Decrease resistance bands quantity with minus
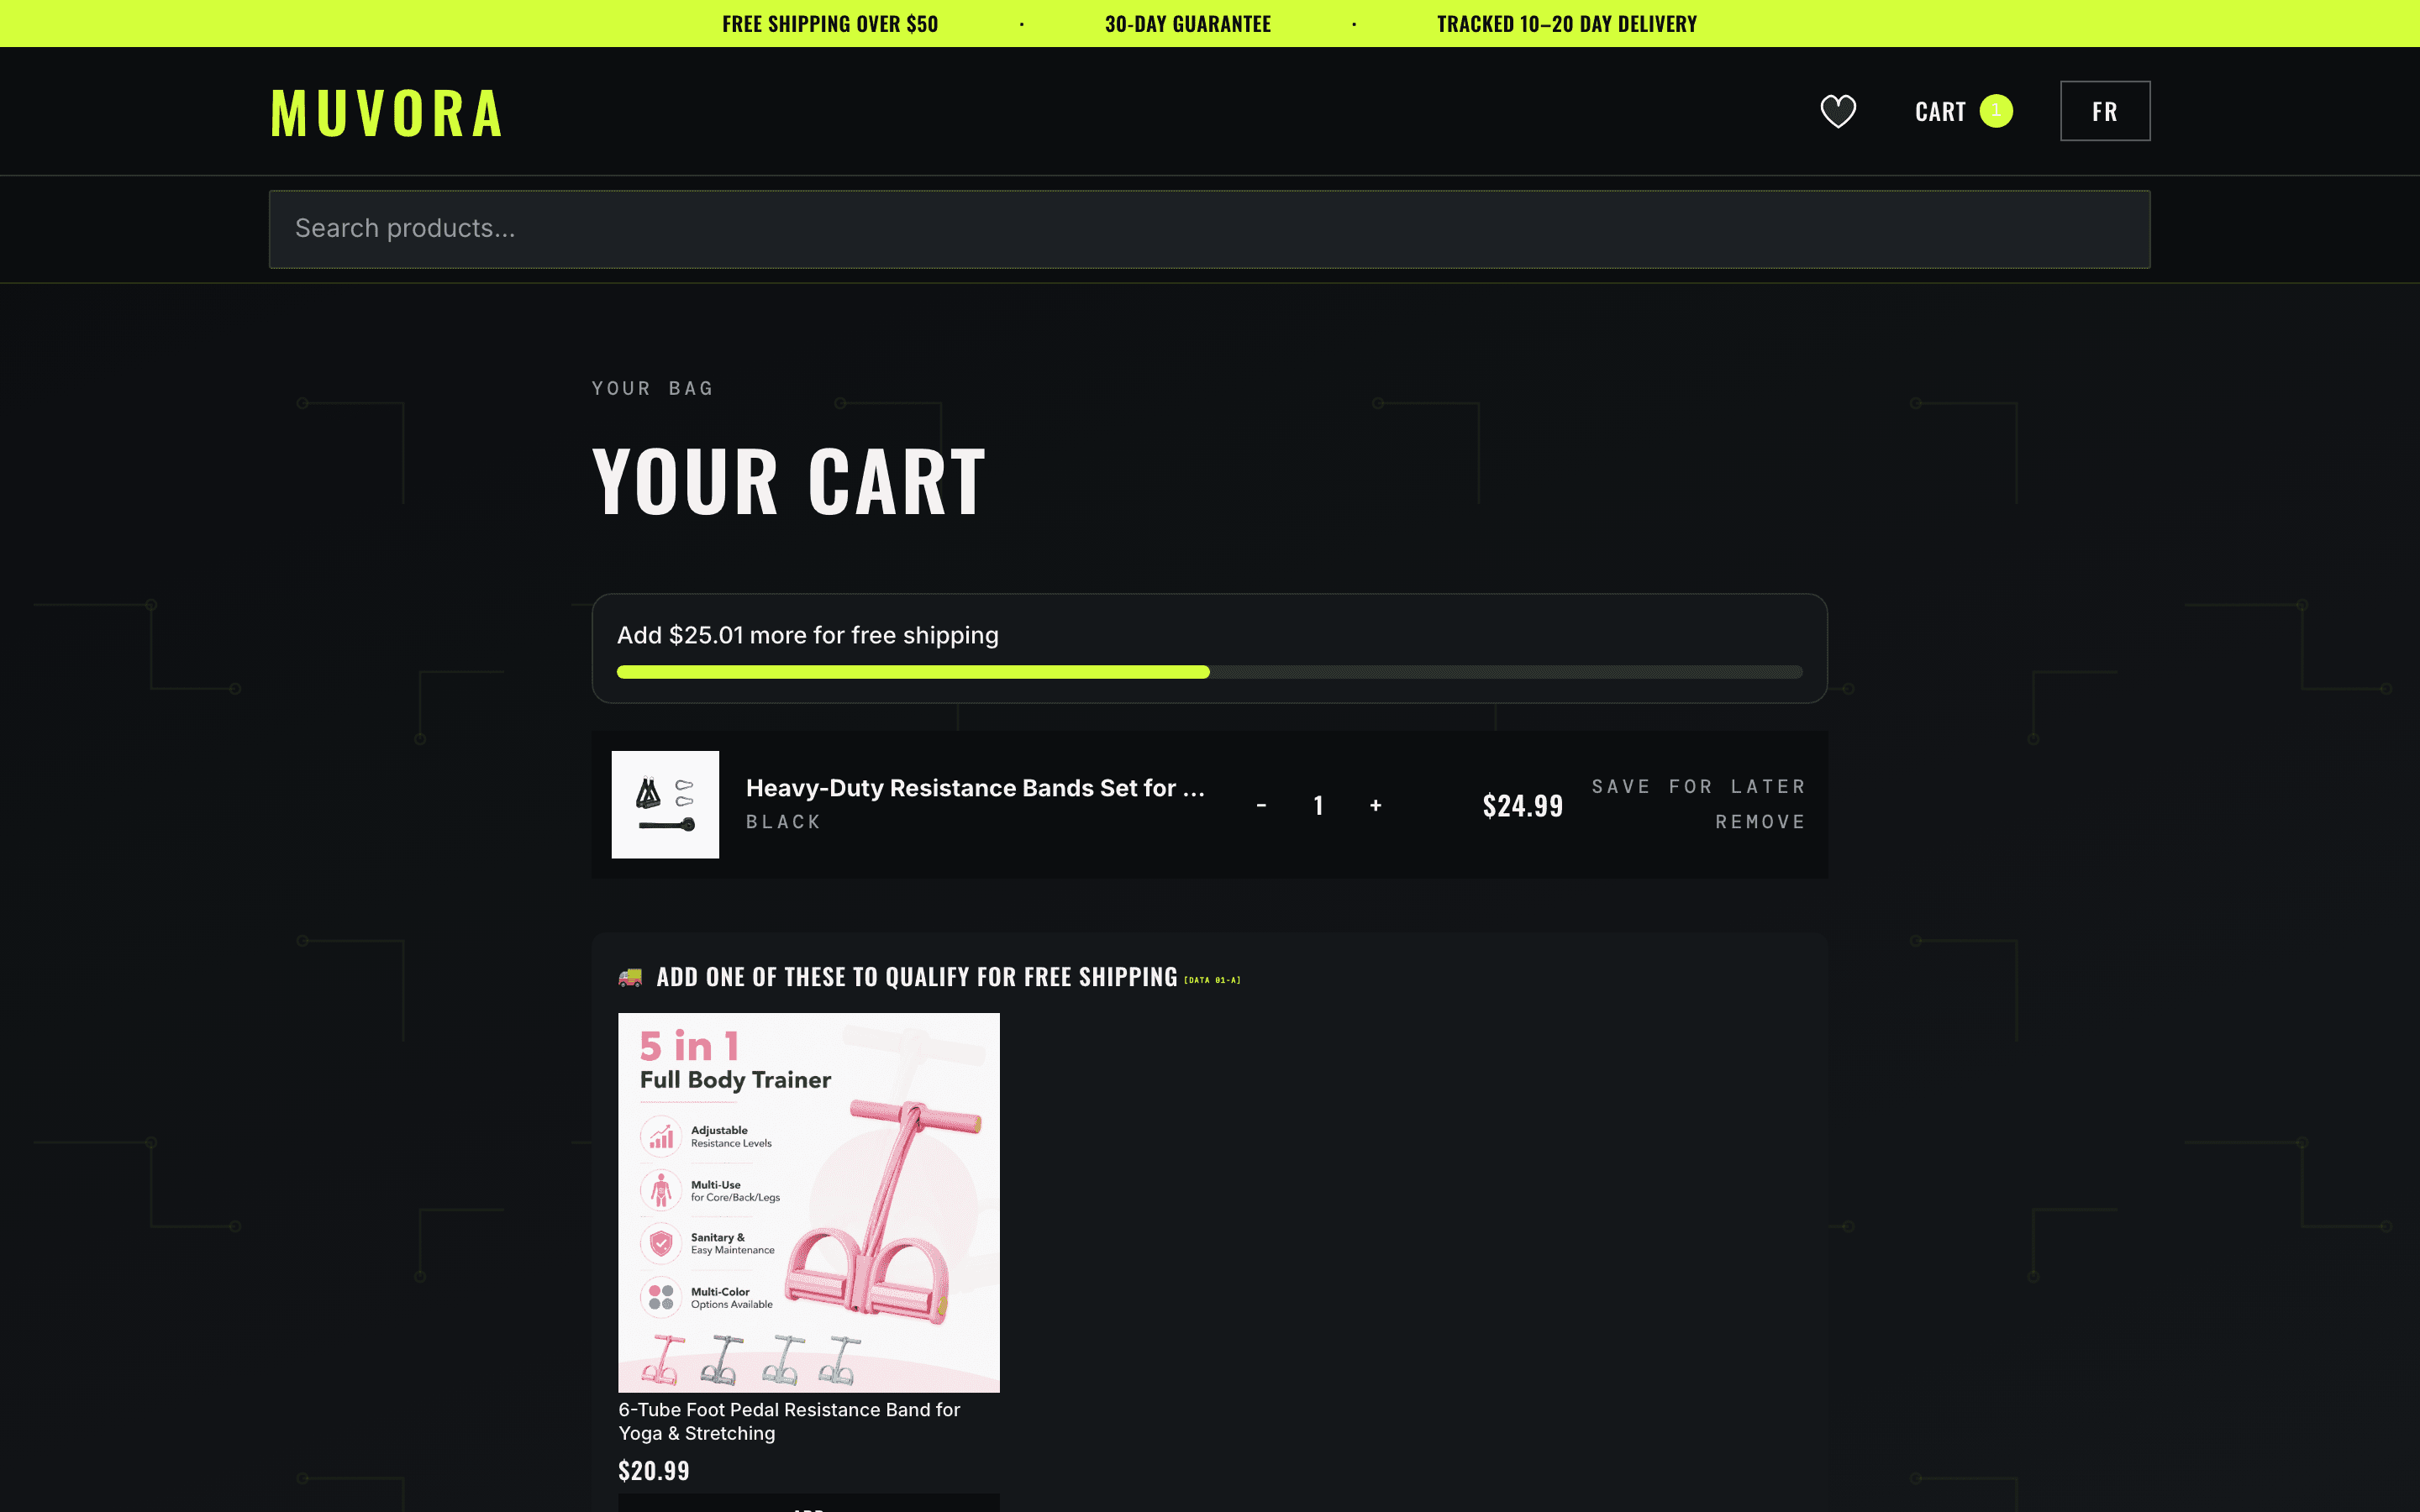Viewport: 2420px width, 1512px height. [1261, 805]
